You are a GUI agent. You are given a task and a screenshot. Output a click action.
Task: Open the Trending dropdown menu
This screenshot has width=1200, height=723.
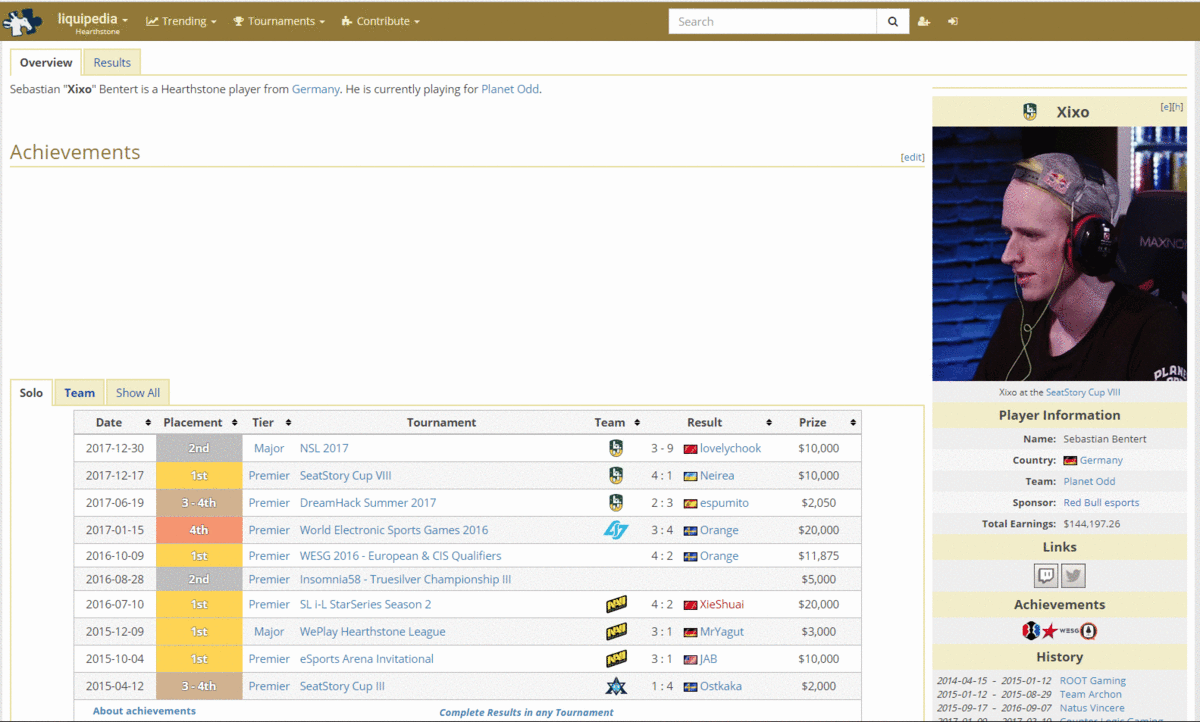181,21
